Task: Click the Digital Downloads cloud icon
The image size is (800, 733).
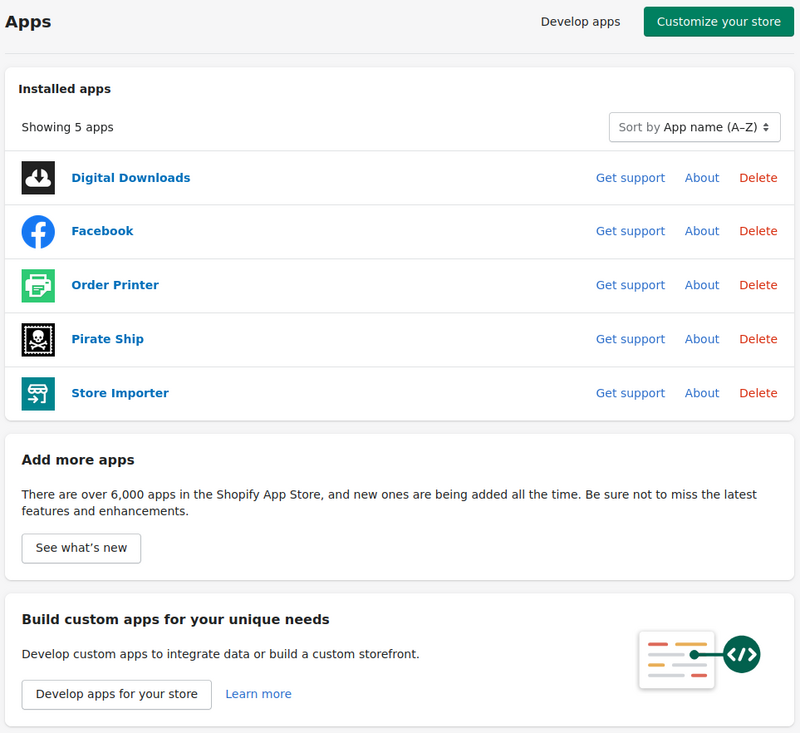Action: (38, 178)
